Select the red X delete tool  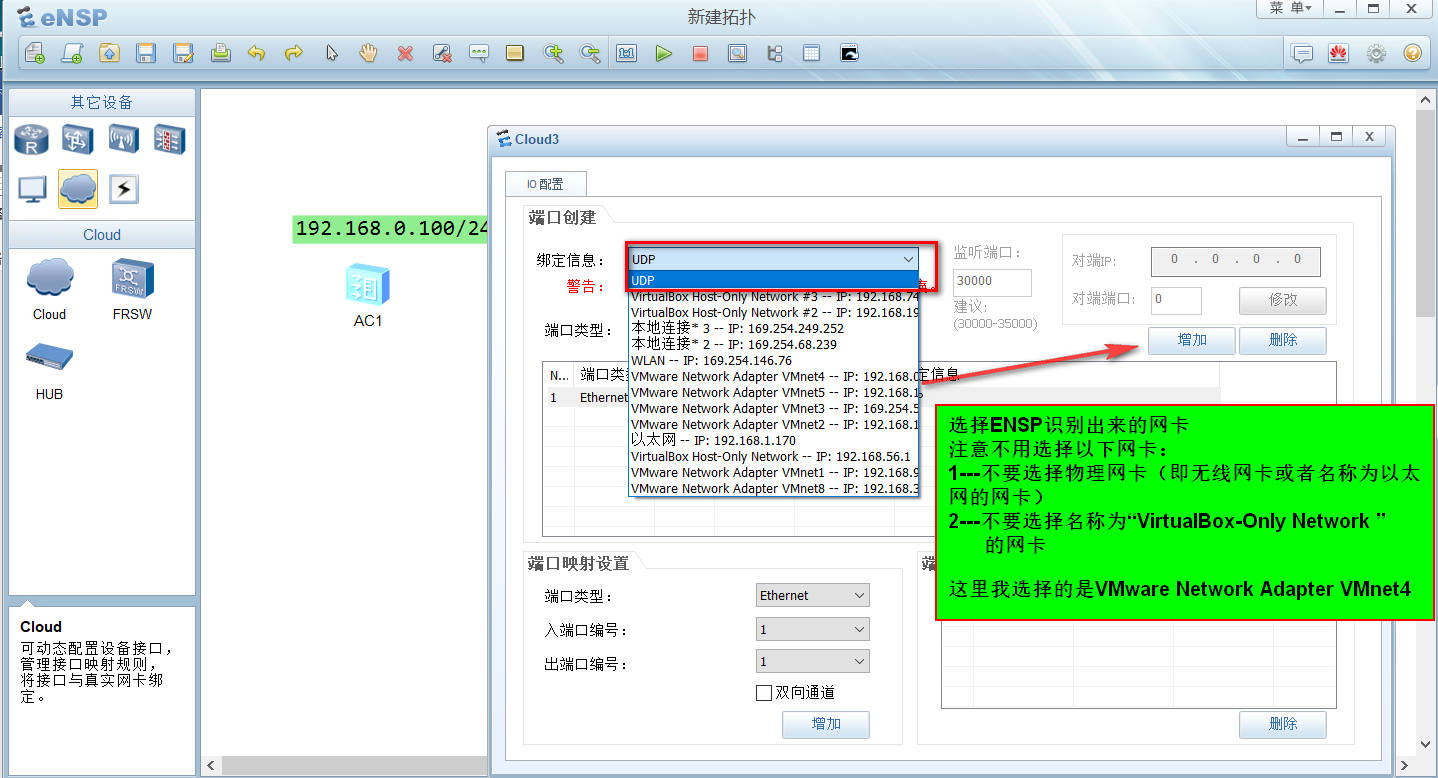coord(406,52)
